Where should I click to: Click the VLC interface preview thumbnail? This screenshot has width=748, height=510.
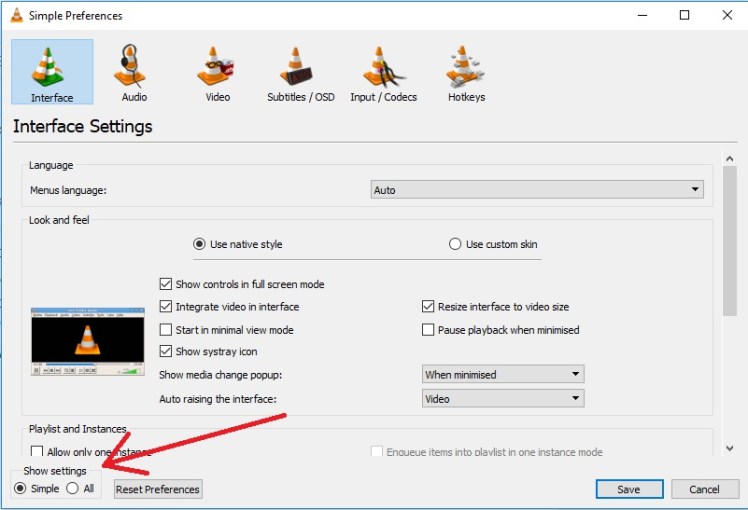click(88, 341)
